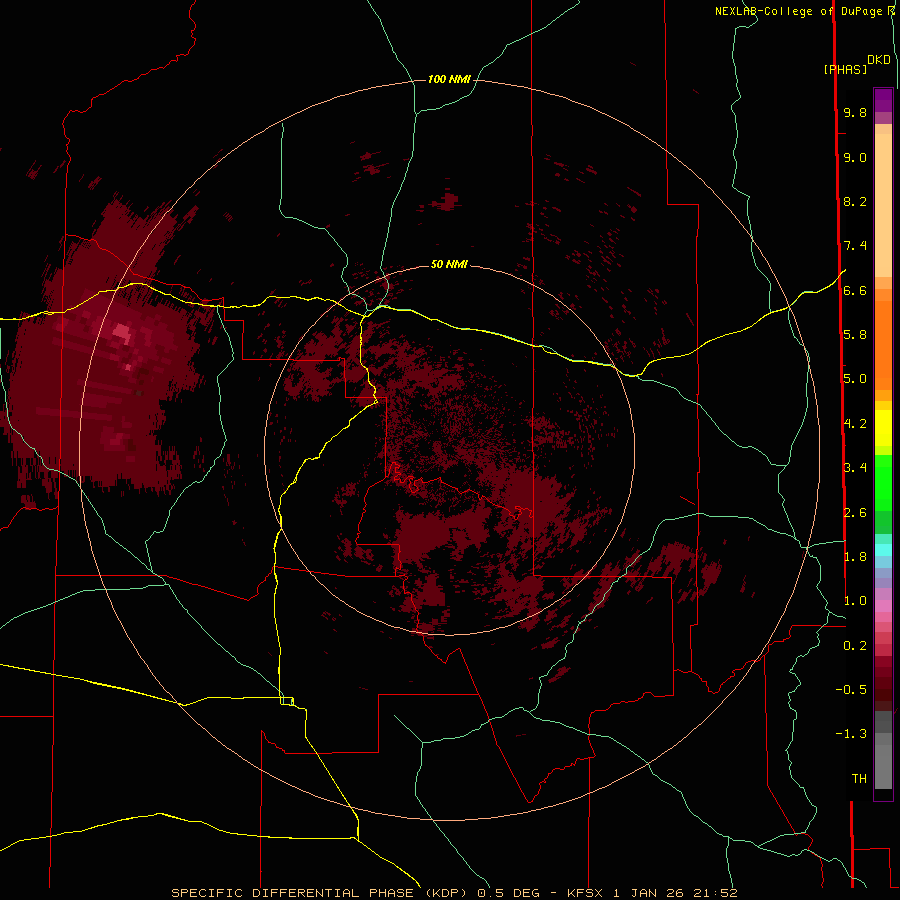Click the 9.8 value on the scale

click(855, 112)
